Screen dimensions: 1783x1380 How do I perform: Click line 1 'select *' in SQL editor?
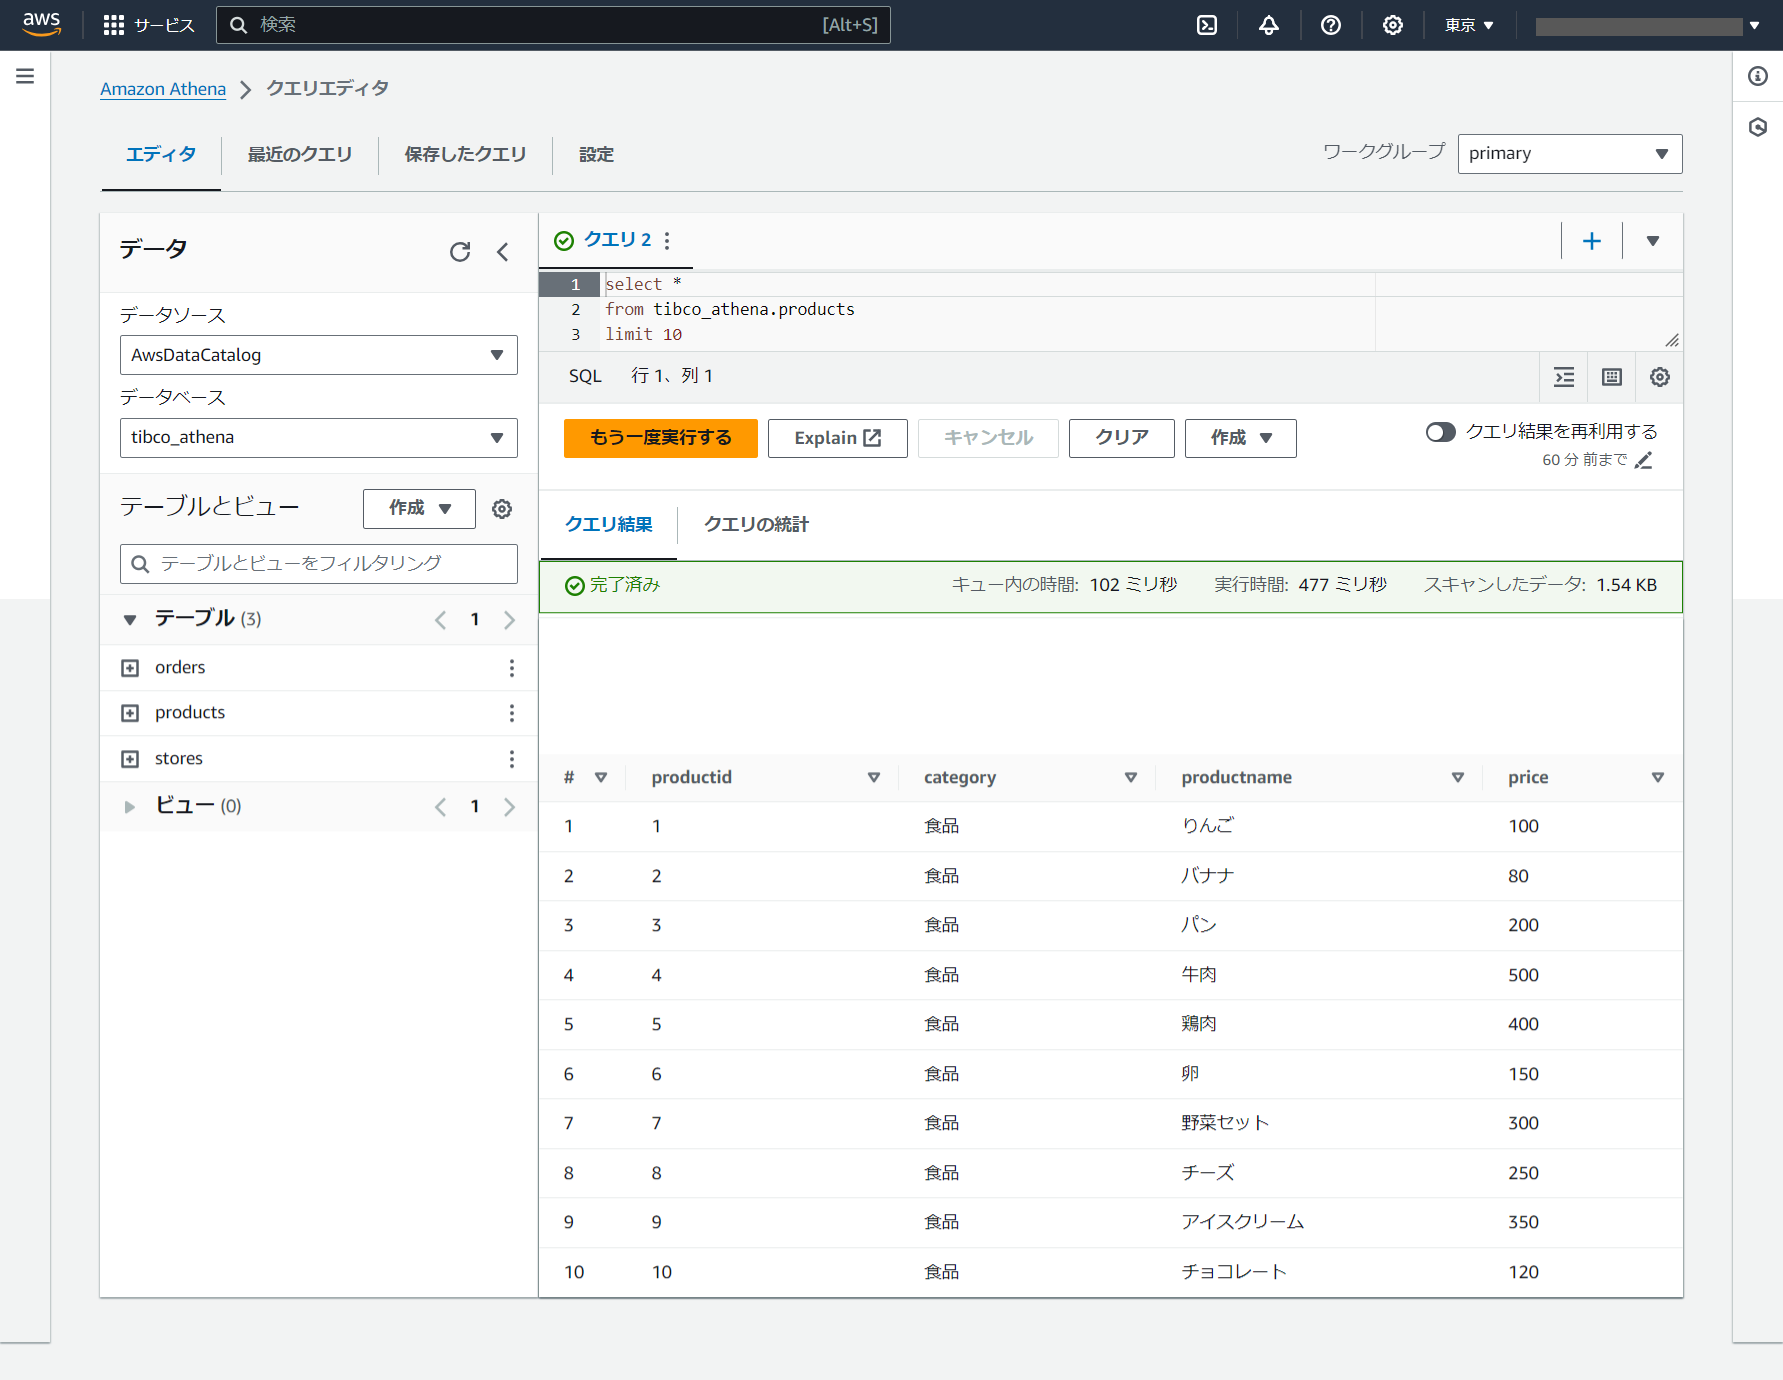643,284
